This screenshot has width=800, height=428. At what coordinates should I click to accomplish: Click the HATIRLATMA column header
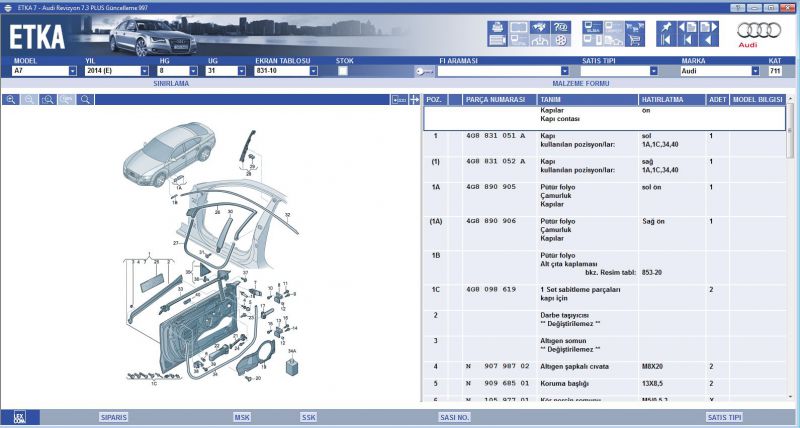(672, 99)
